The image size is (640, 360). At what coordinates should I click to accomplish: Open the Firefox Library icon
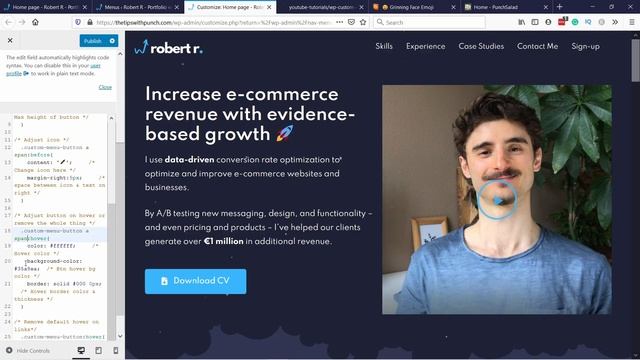(522, 22)
